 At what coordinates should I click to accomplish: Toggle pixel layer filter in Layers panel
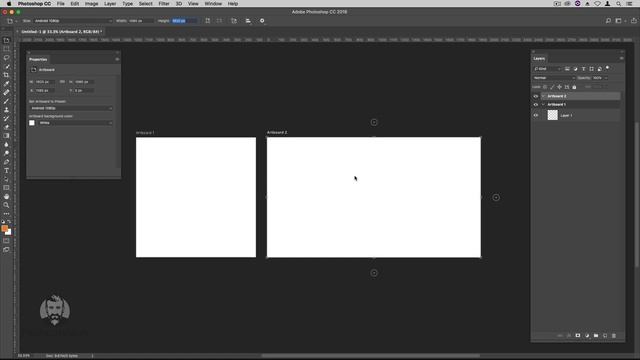point(567,69)
